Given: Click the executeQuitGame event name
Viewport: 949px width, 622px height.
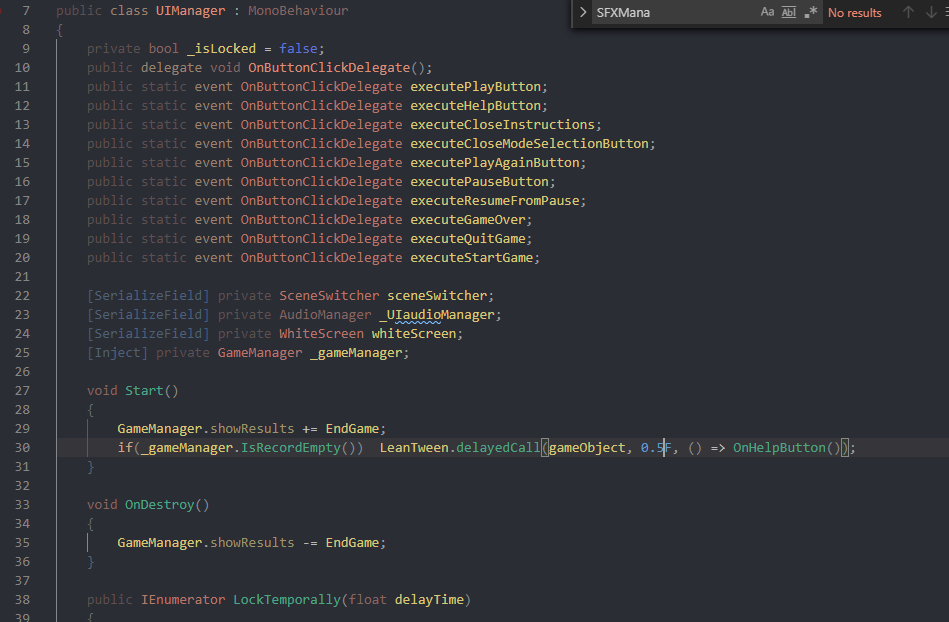Looking at the screenshot, I should tap(468, 238).
